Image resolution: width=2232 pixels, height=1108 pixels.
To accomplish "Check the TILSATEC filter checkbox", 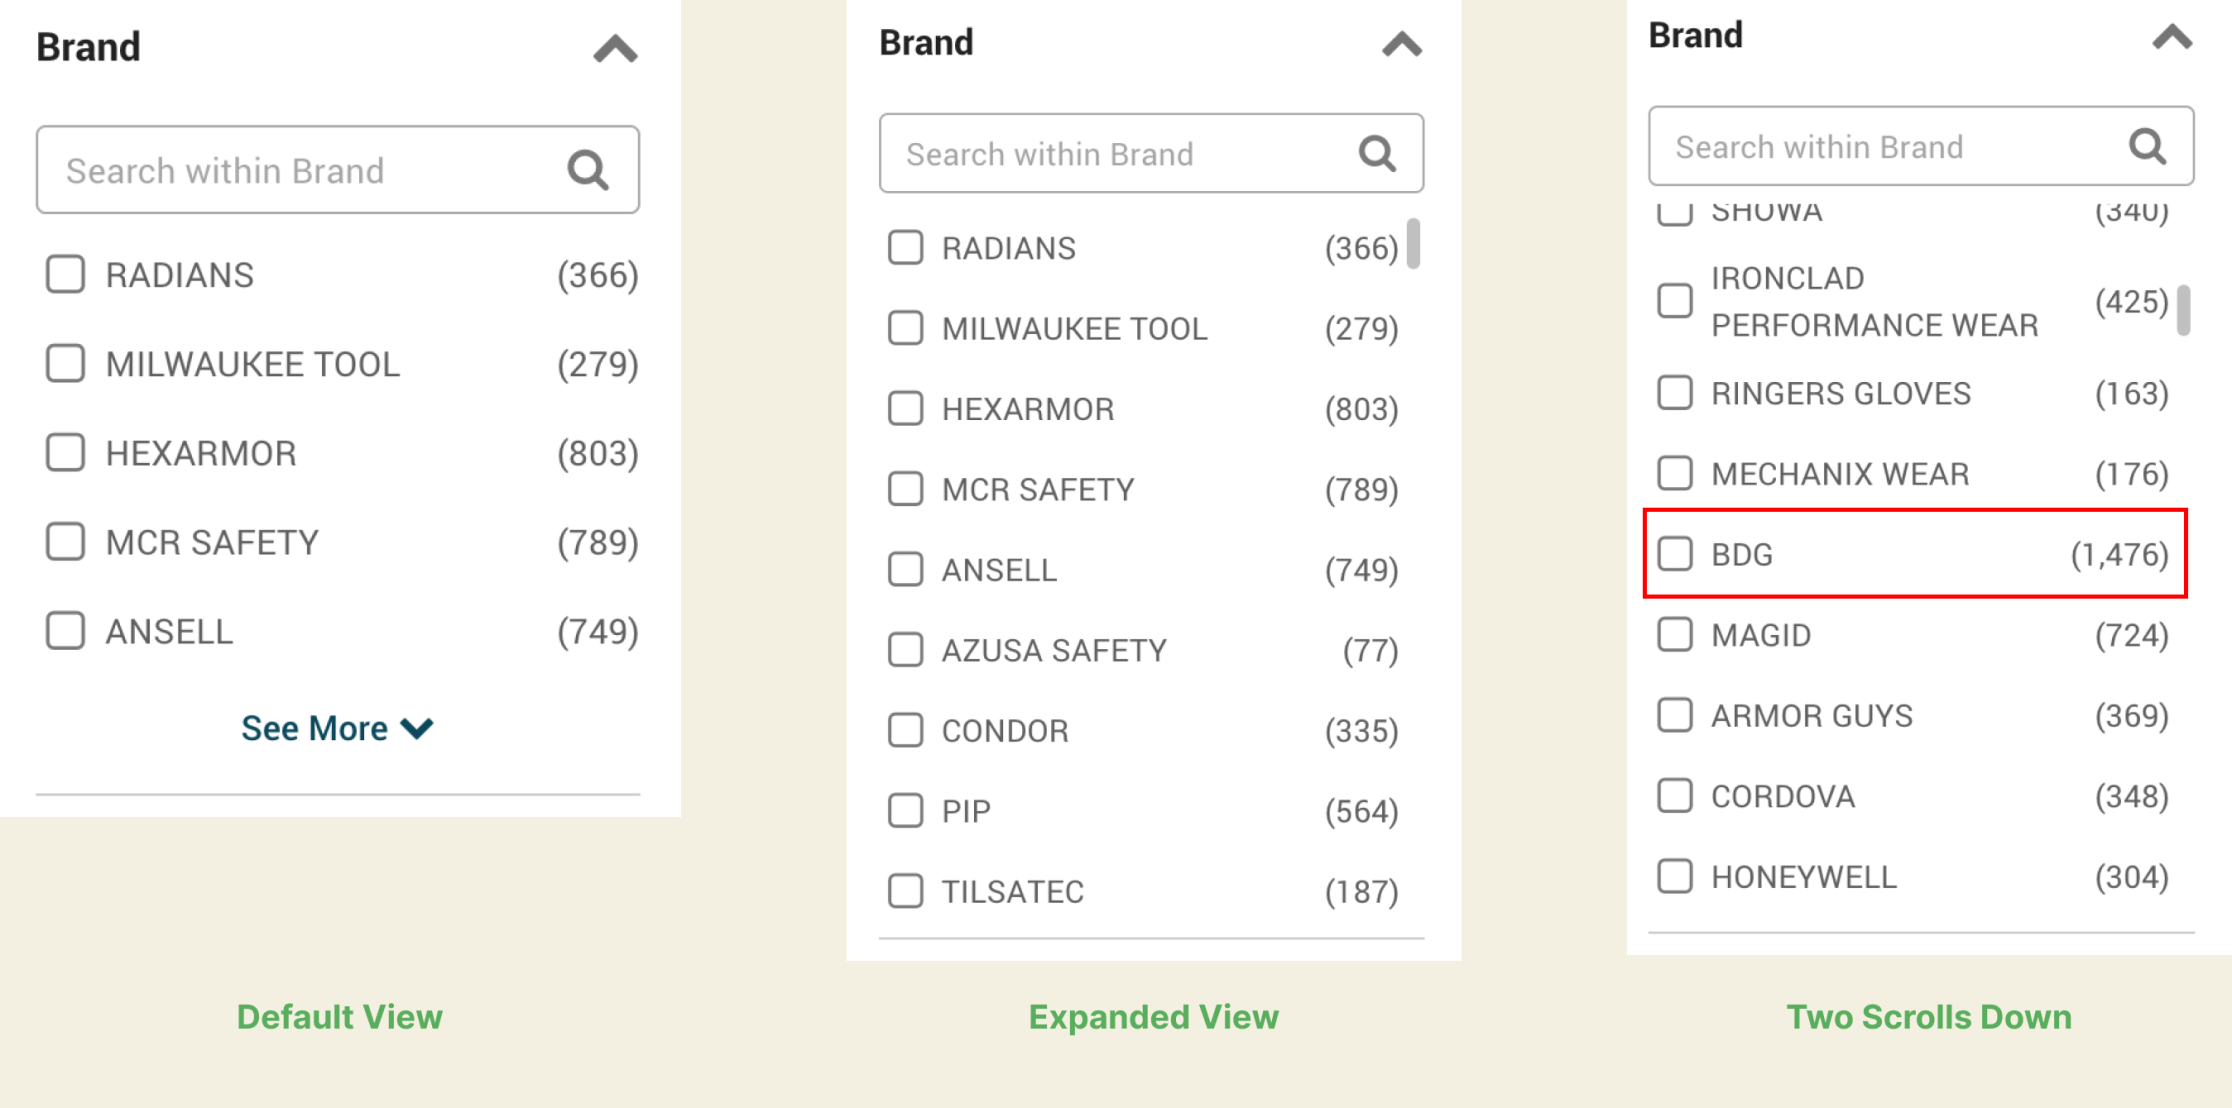I will [905, 890].
